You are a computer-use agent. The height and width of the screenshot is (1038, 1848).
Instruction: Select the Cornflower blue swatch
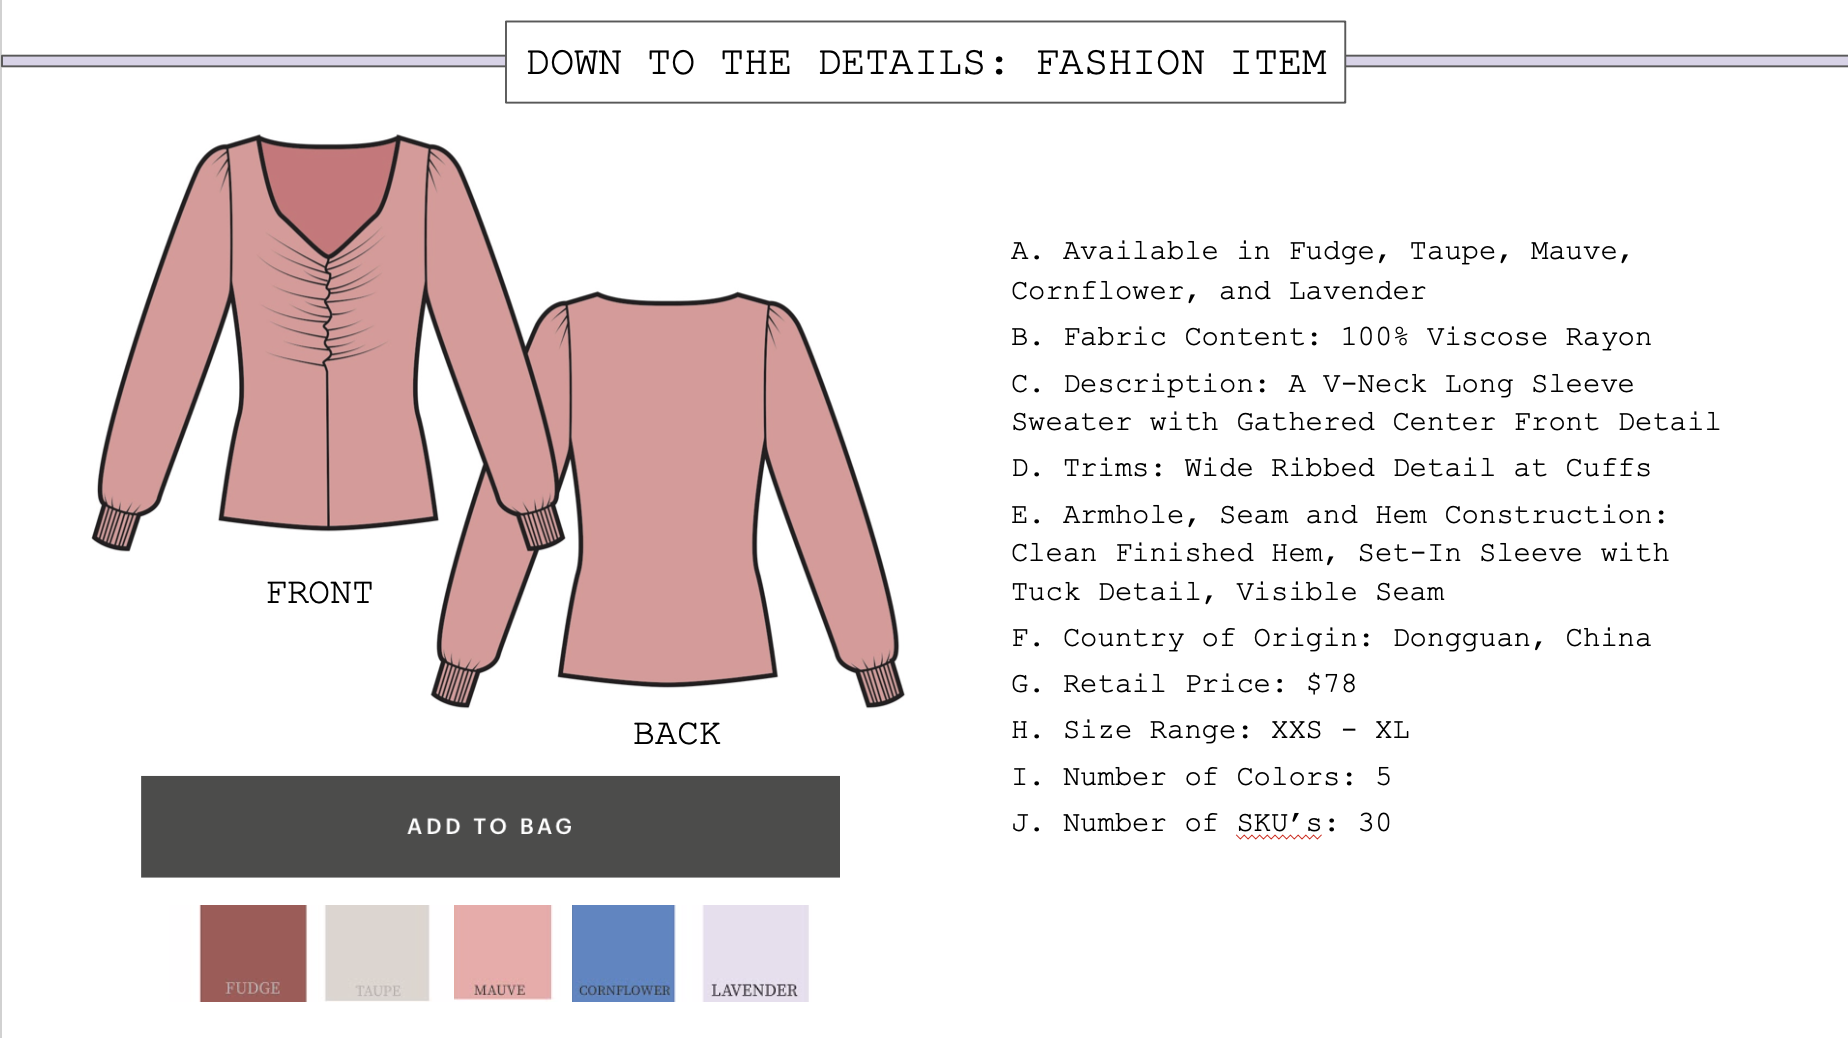pyautogui.click(x=623, y=953)
